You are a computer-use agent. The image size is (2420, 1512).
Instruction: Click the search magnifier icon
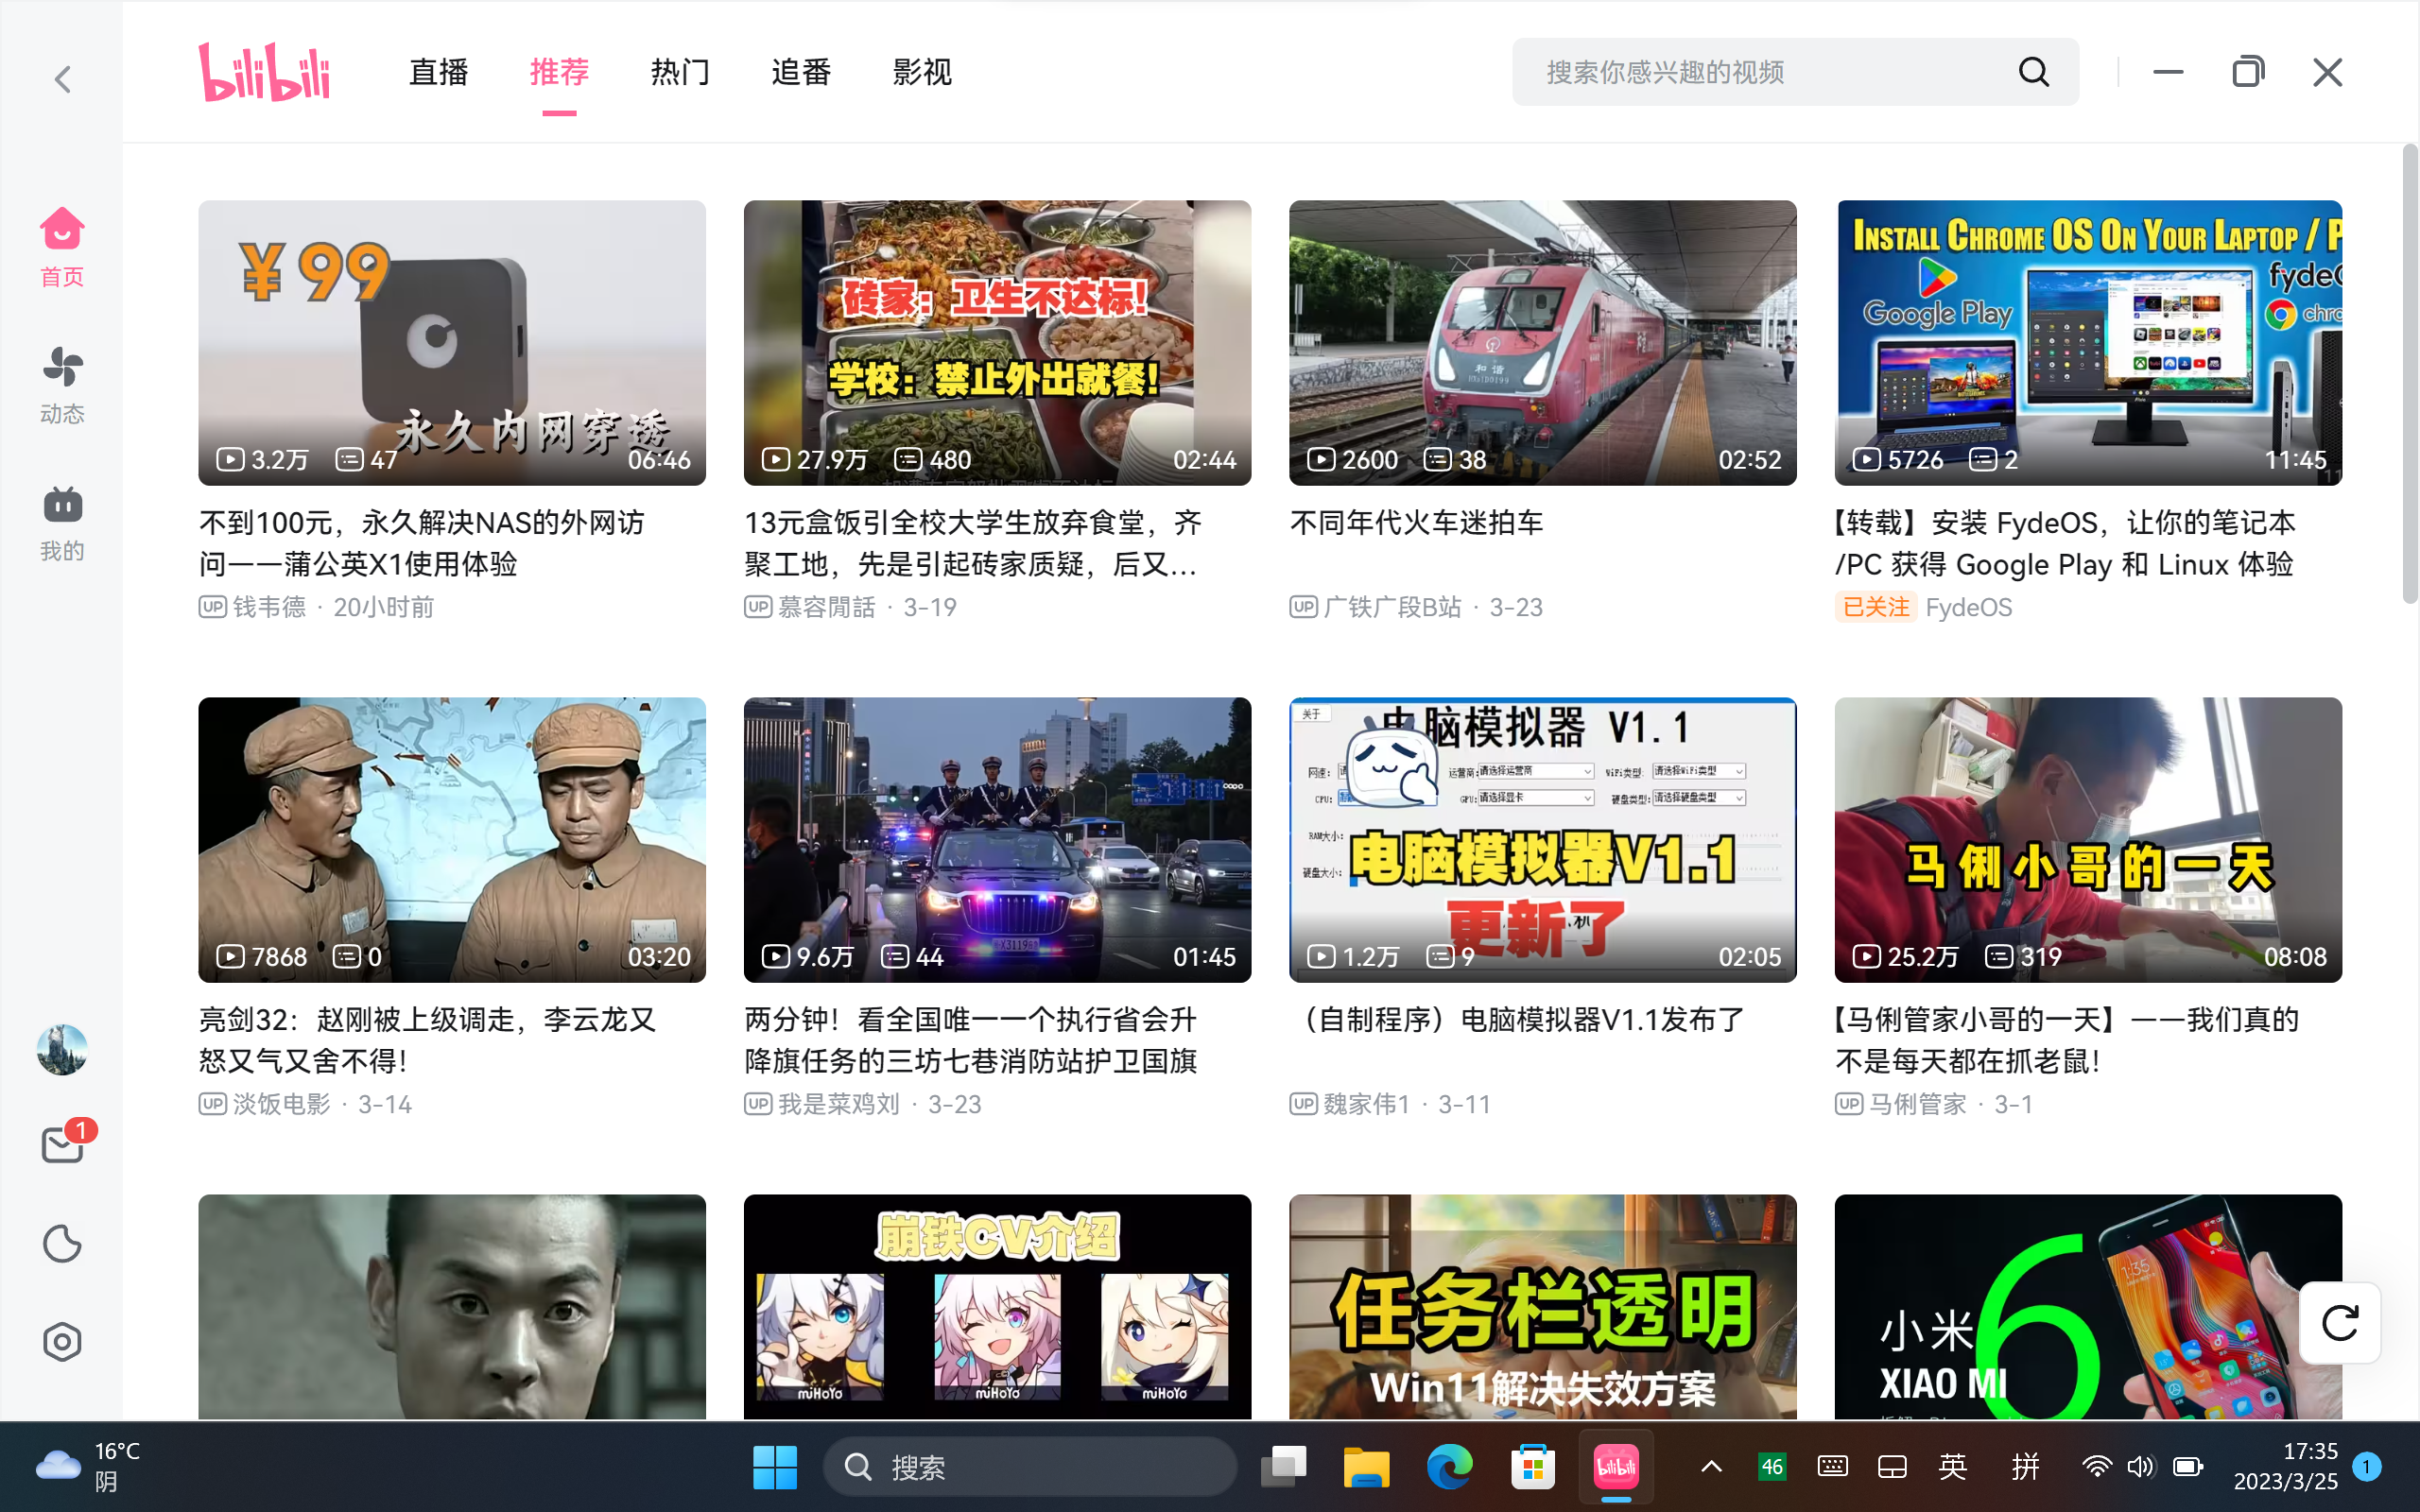(2033, 72)
